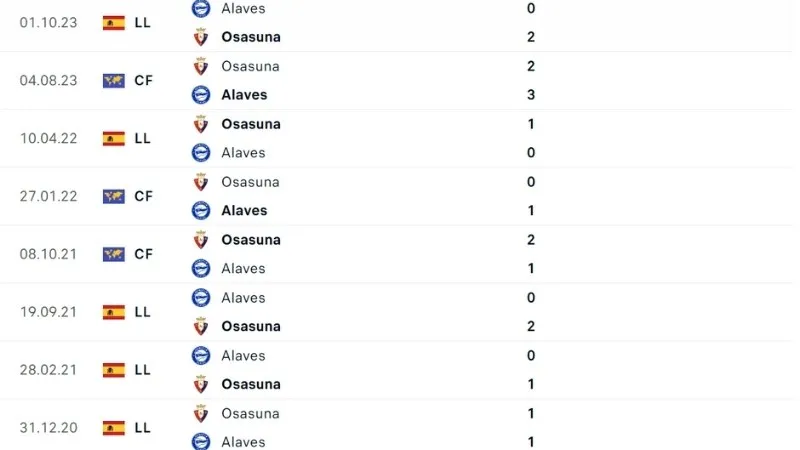Click Alaves crest in the 04.08.23 match
This screenshot has width=800, height=450.
tap(201, 95)
